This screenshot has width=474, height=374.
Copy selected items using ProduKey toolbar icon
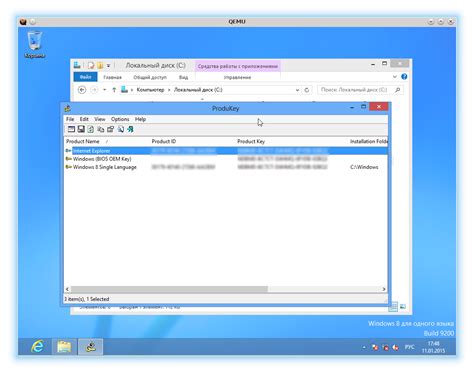101,129
